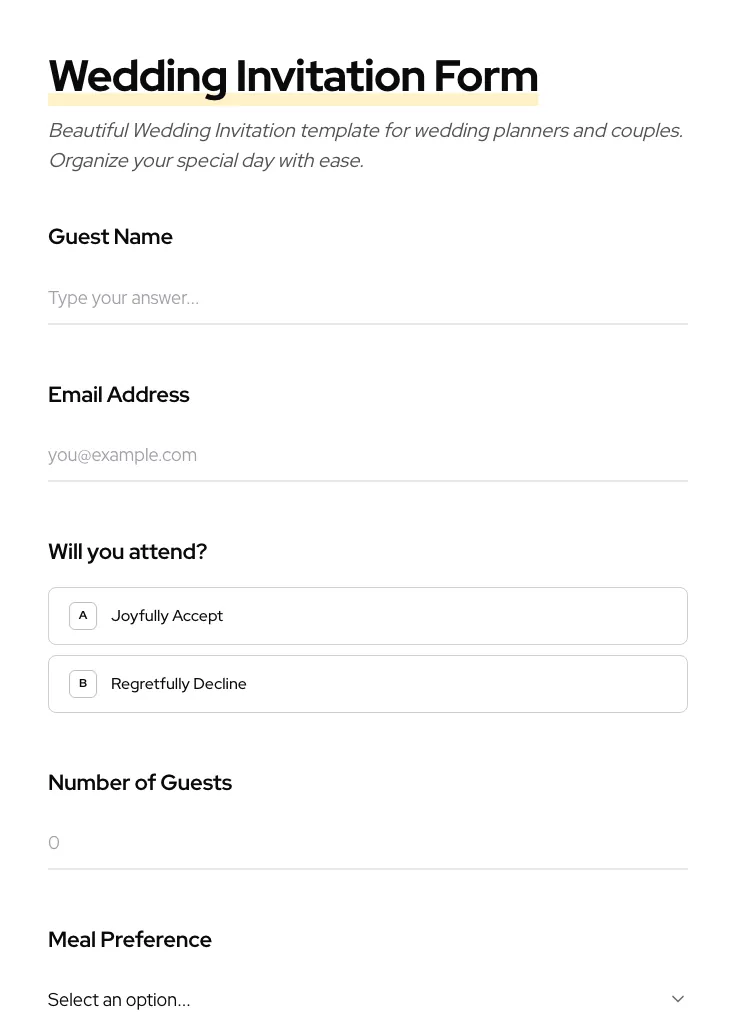This screenshot has width=736, height=1024.
Task: Click the "Type your answer..." placeholder text
Action: pos(123,298)
